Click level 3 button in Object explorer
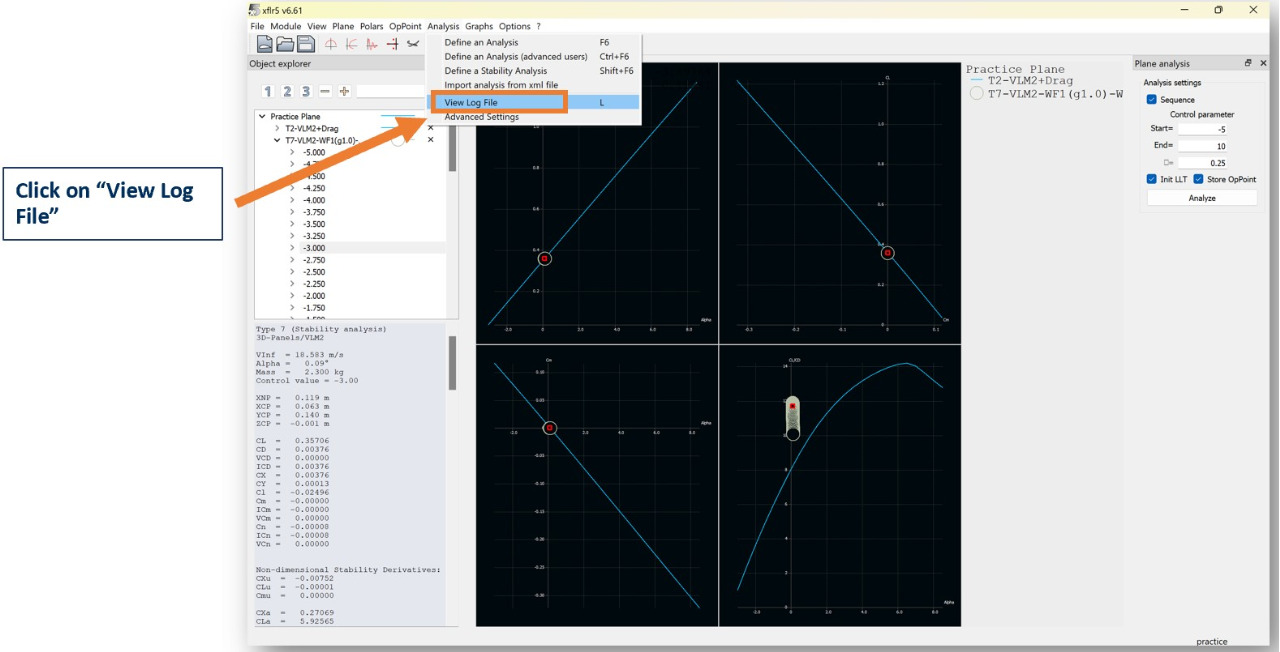This screenshot has height=652, width=1280. [x=306, y=91]
